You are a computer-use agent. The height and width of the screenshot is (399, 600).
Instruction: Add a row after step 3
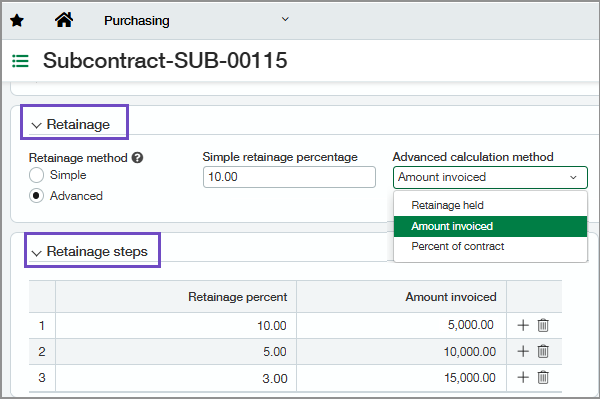click(x=523, y=378)
